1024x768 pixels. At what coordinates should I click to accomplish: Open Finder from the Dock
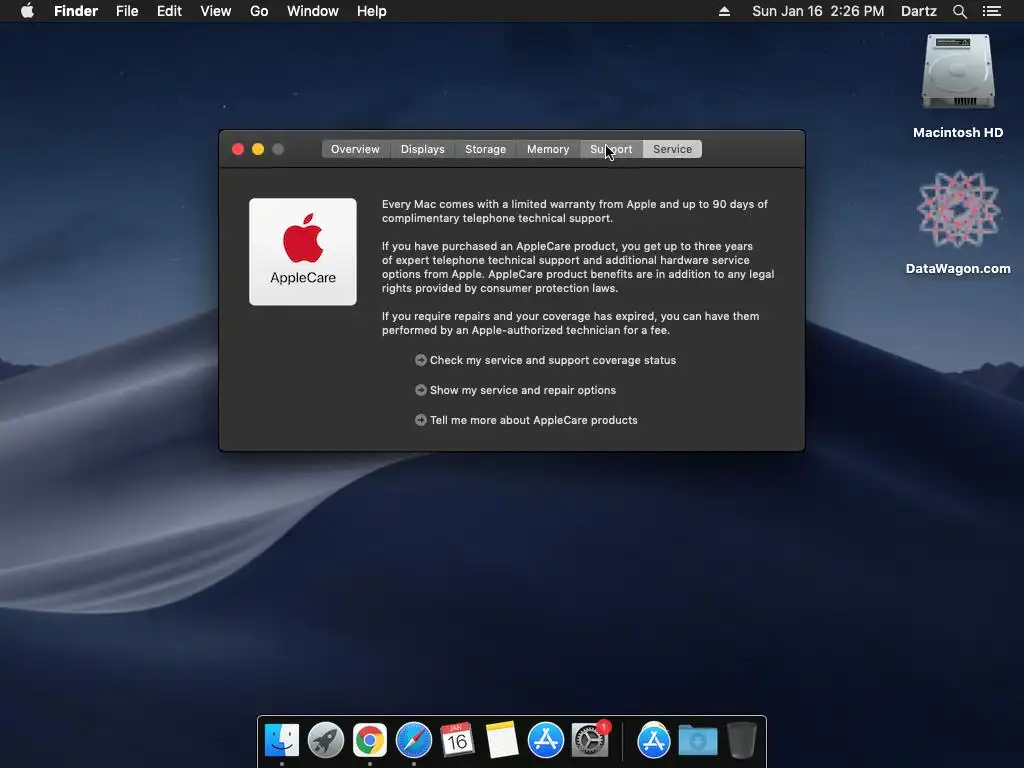pyautogui.click(x=281, y=740)
